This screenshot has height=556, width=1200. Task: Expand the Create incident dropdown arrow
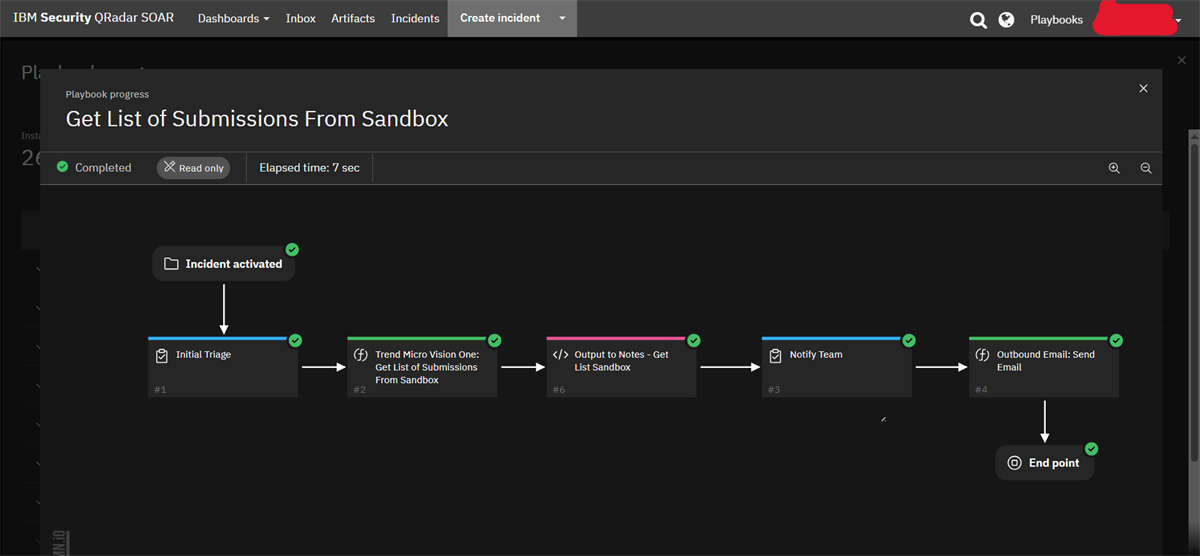562,18
